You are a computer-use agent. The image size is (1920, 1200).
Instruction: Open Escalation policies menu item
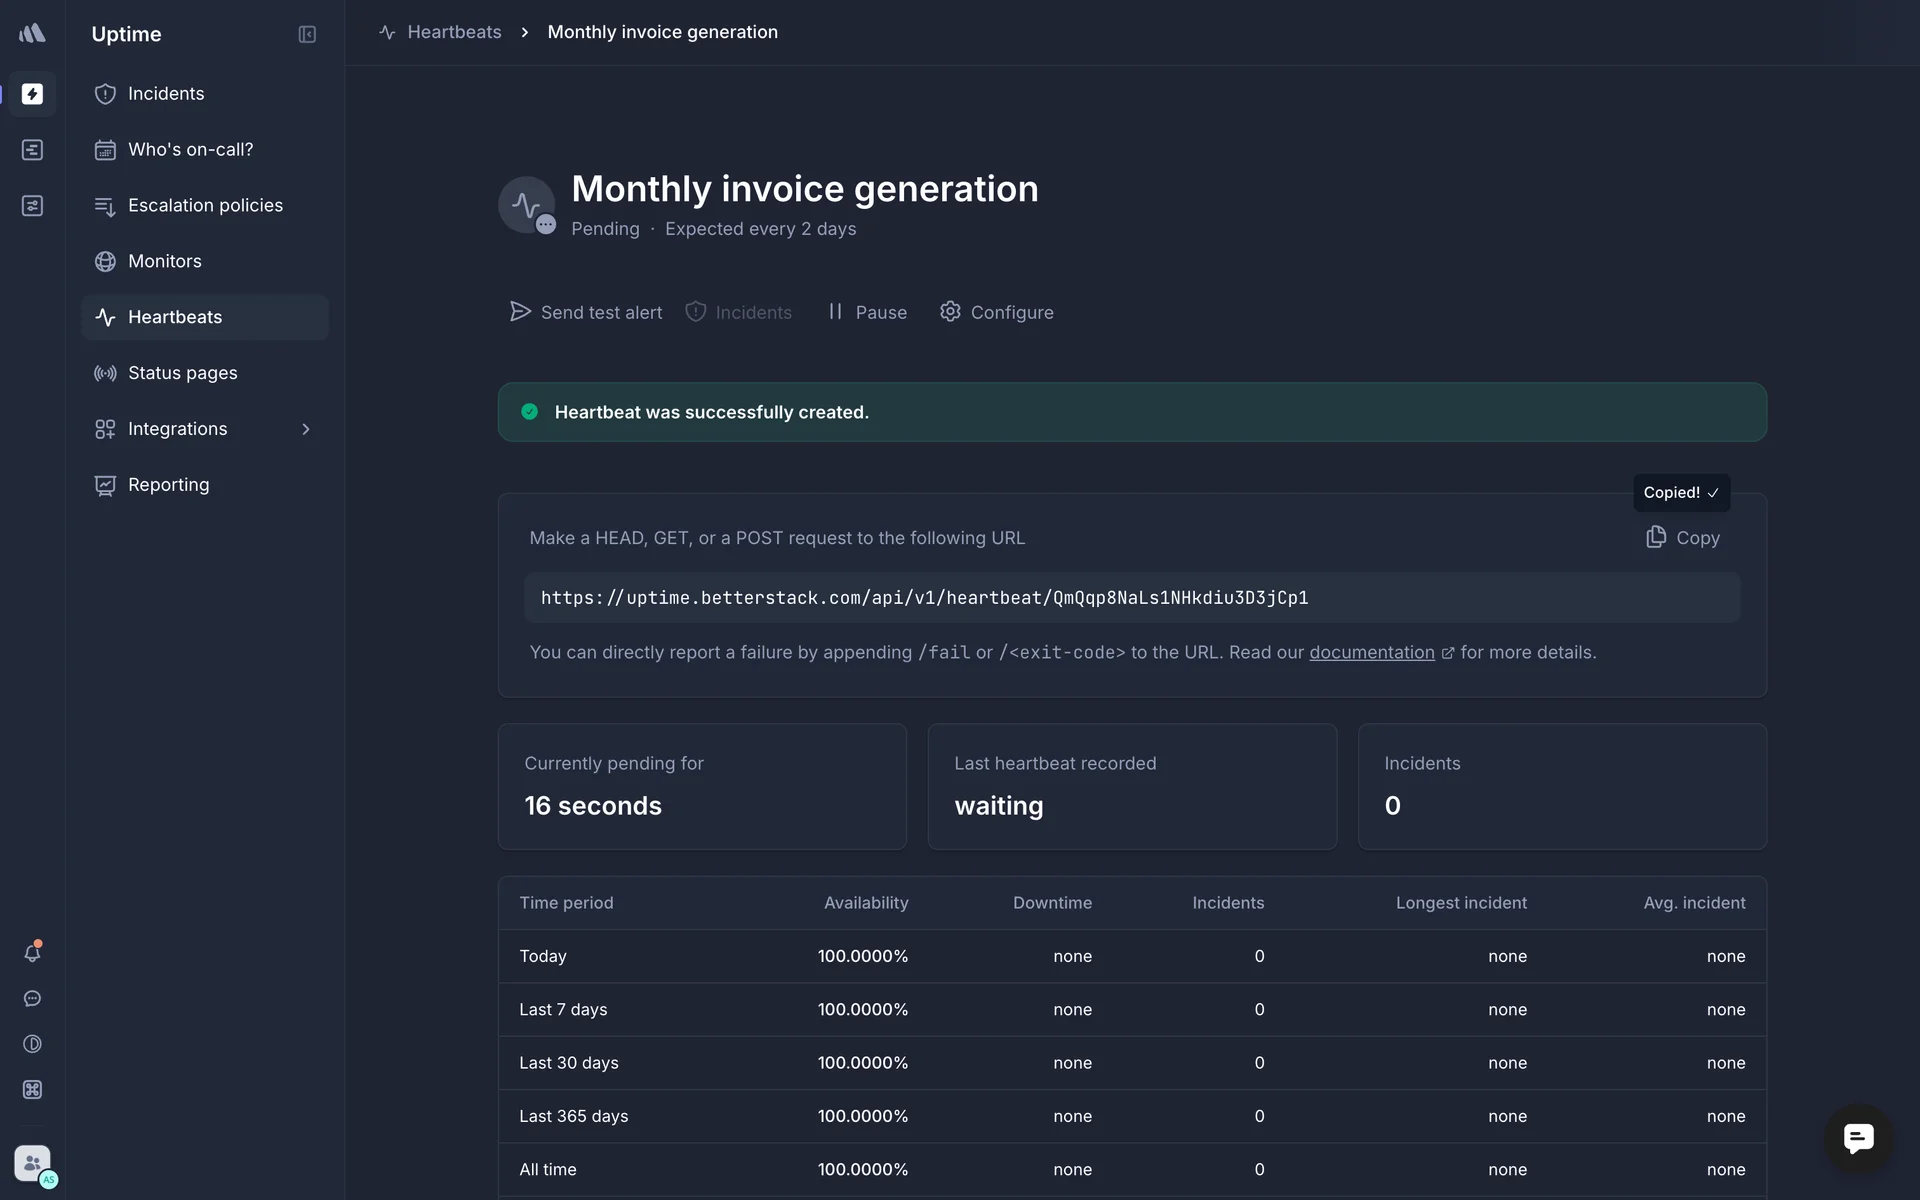click(x=205, y=205)
